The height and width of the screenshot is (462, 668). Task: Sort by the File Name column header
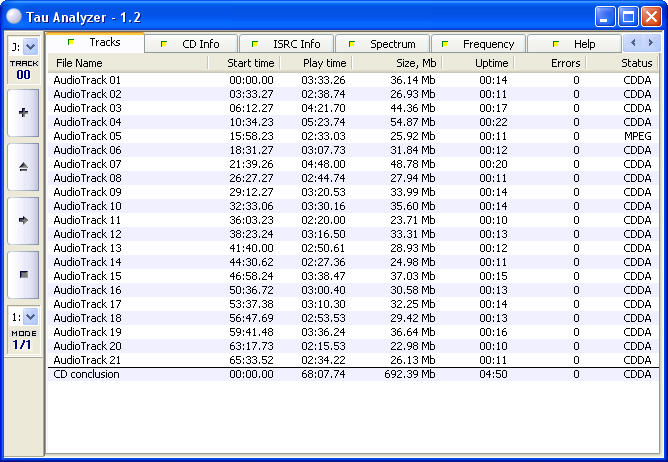pos(79,63)
